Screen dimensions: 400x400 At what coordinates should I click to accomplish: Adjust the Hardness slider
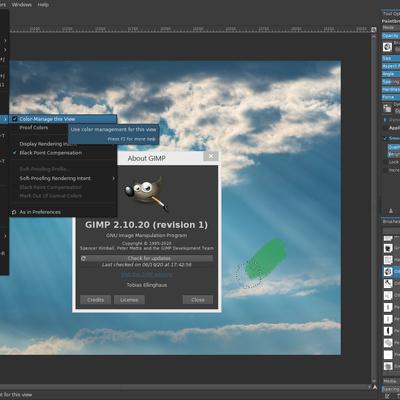[x=391, y=89]
